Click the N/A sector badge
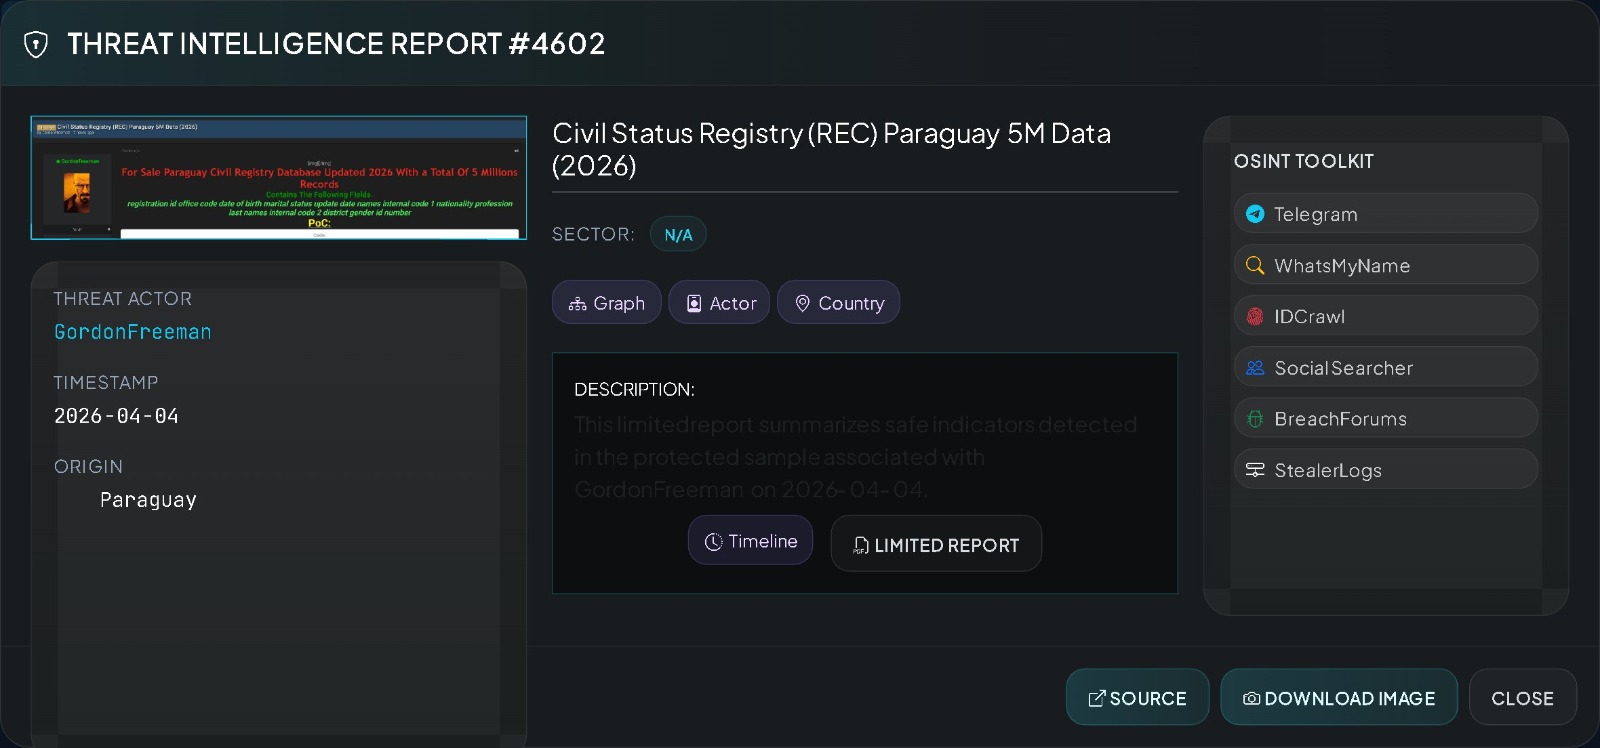Viewport: 1600px width, 748px height. (678, 235)
